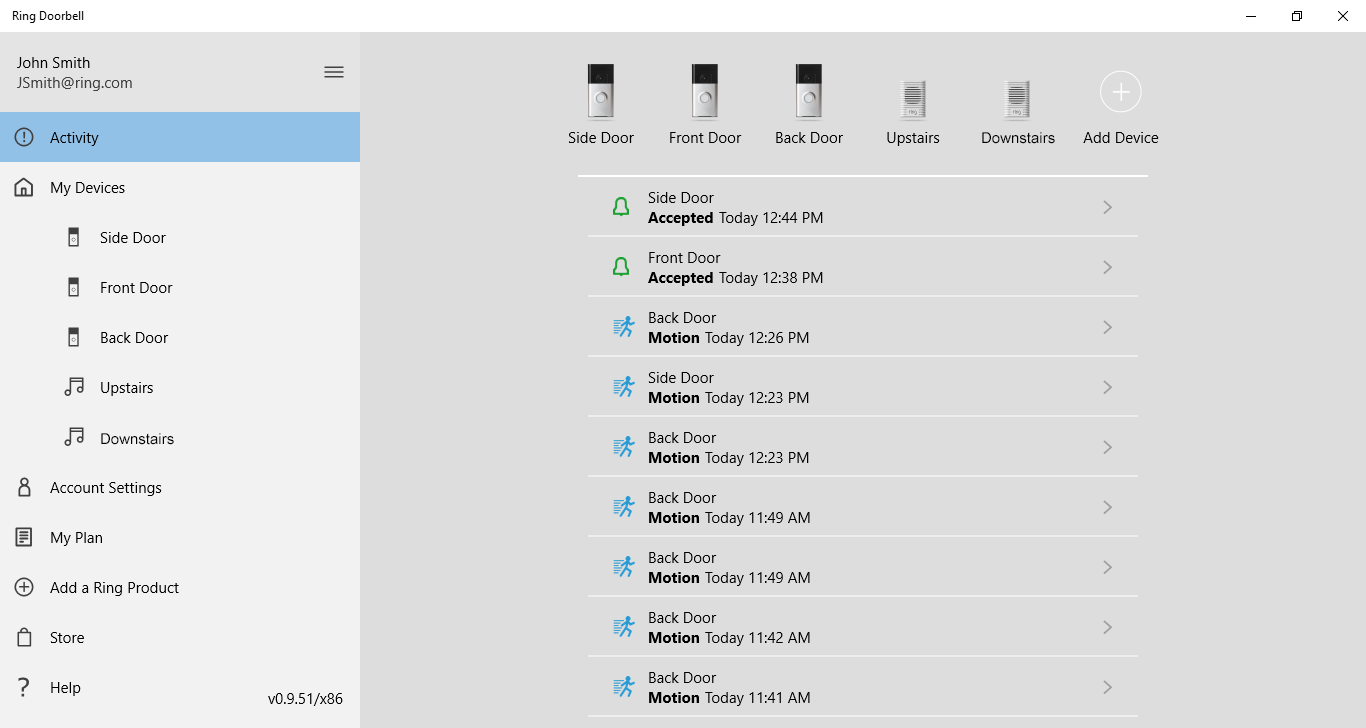Image resolution: width=1366 pixels, height=728 pixels.
Task: Click the motion runner icon for Back Door 11:41 AM
Action: click(623, 687)
